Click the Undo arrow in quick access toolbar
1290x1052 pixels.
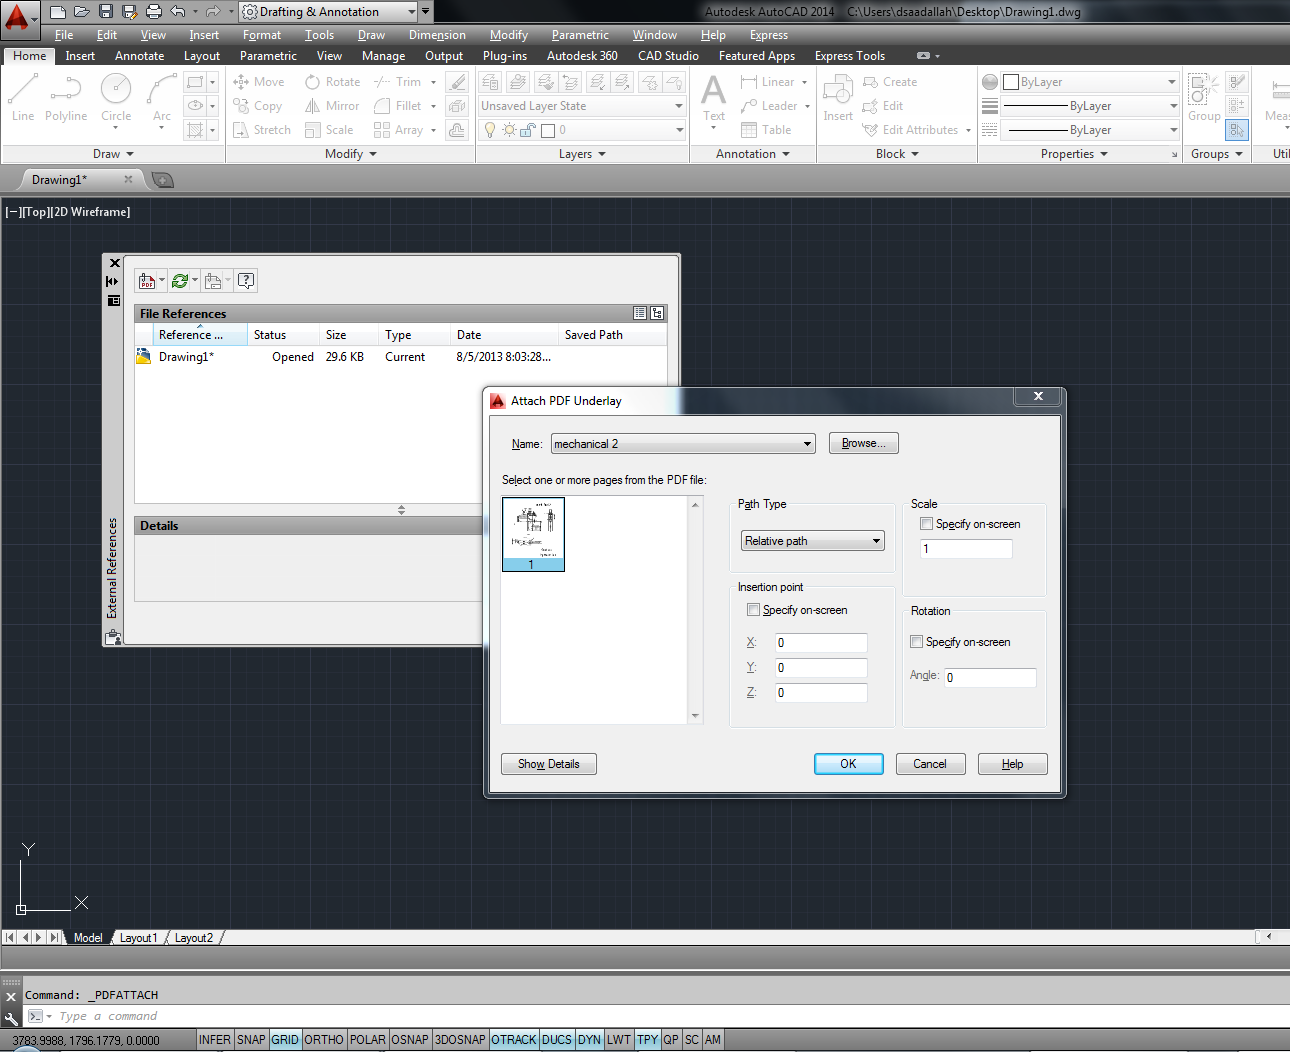click(178, 12)
